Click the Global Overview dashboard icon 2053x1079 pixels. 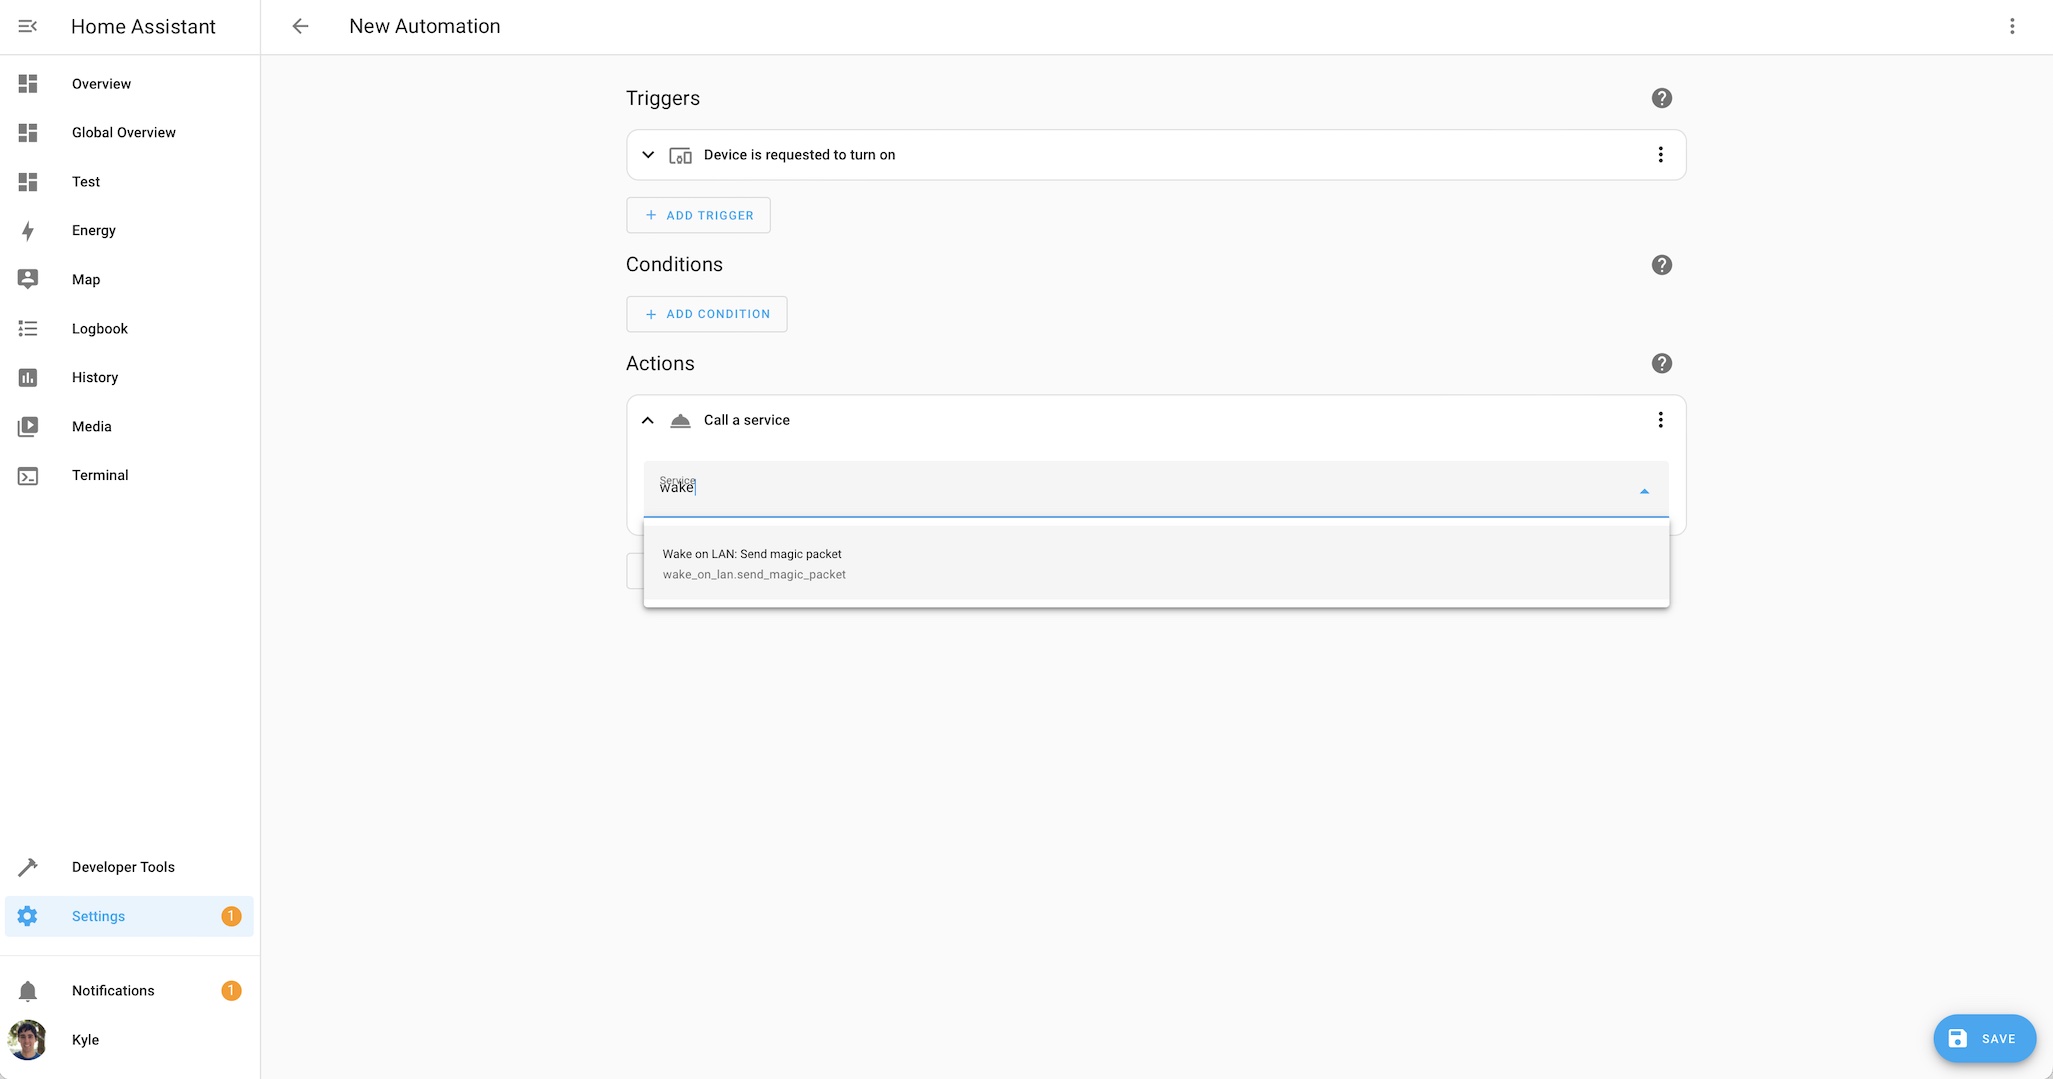[28, 133]
